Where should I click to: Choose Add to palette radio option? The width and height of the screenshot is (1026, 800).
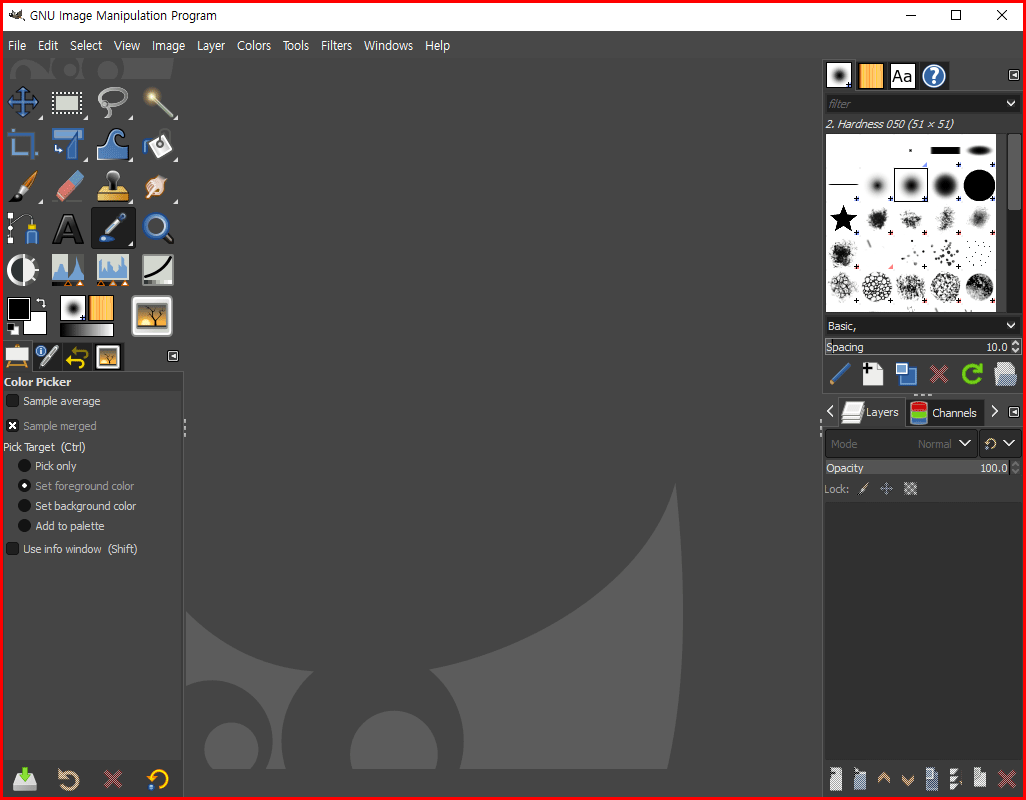coord(24,526)
